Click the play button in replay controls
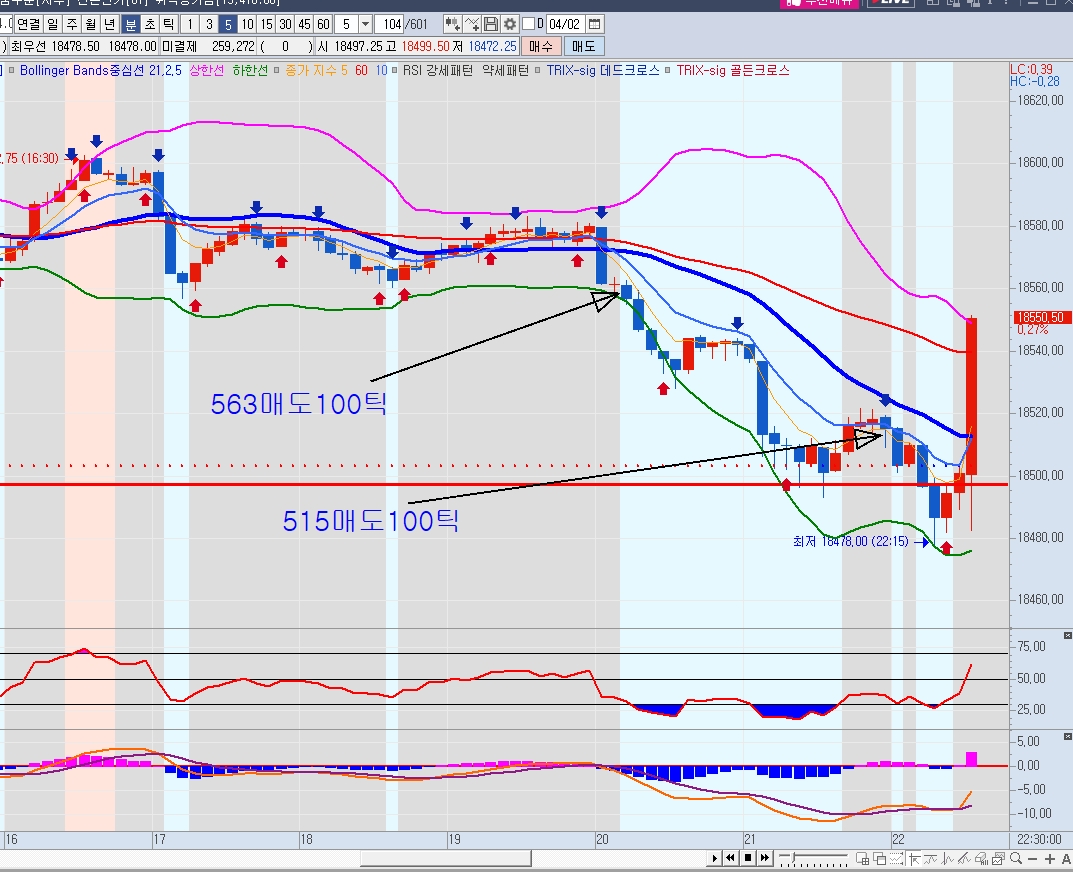This screenshot has width=1073, height=872. (x=714, y=858)
